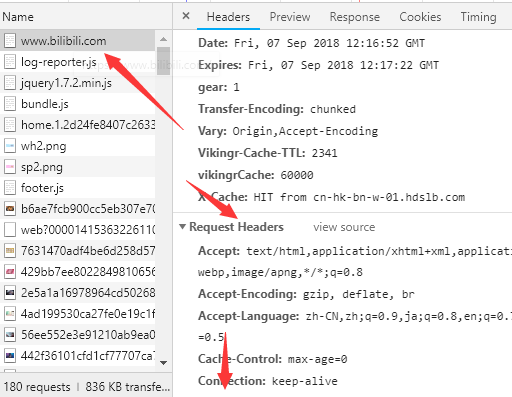Close the request details panel
The image size is (512, 397).
[186, 16]
